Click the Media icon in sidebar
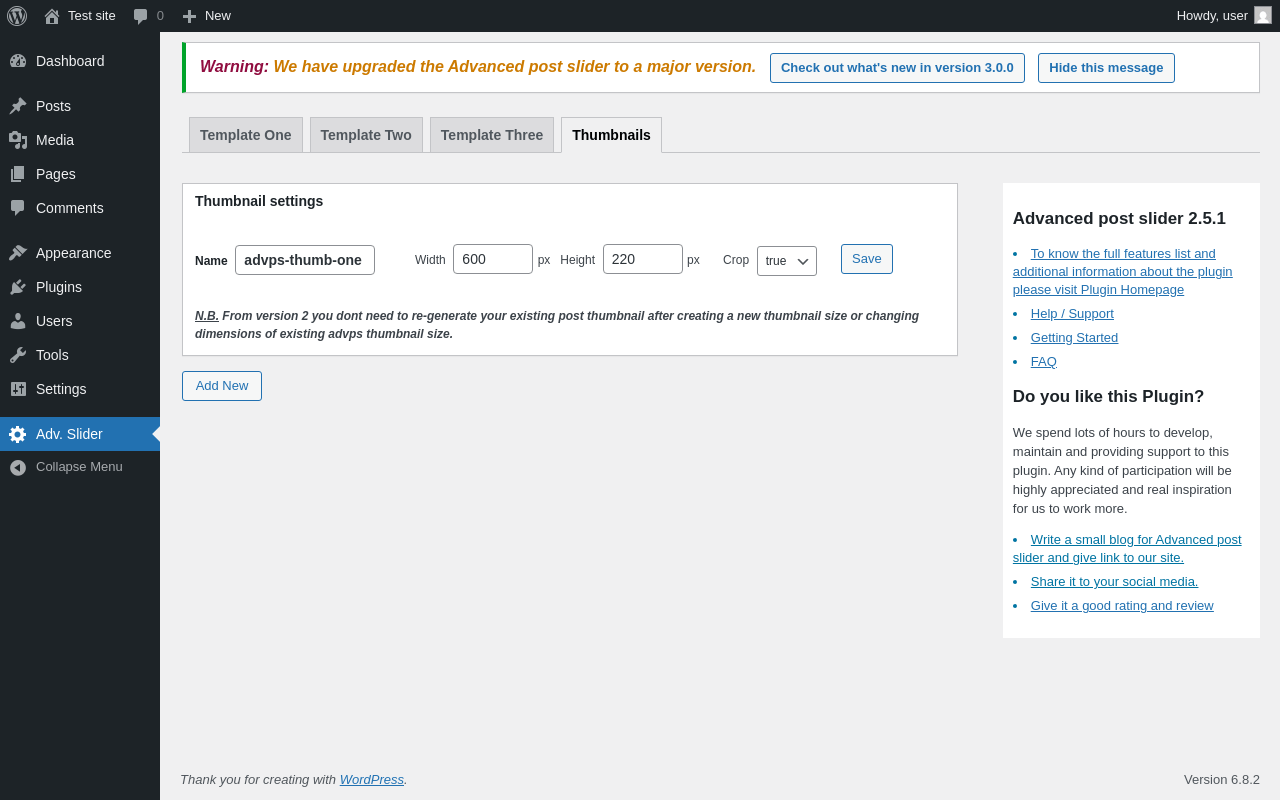This screenshot has height=800, width=1280. click(18, 140)
